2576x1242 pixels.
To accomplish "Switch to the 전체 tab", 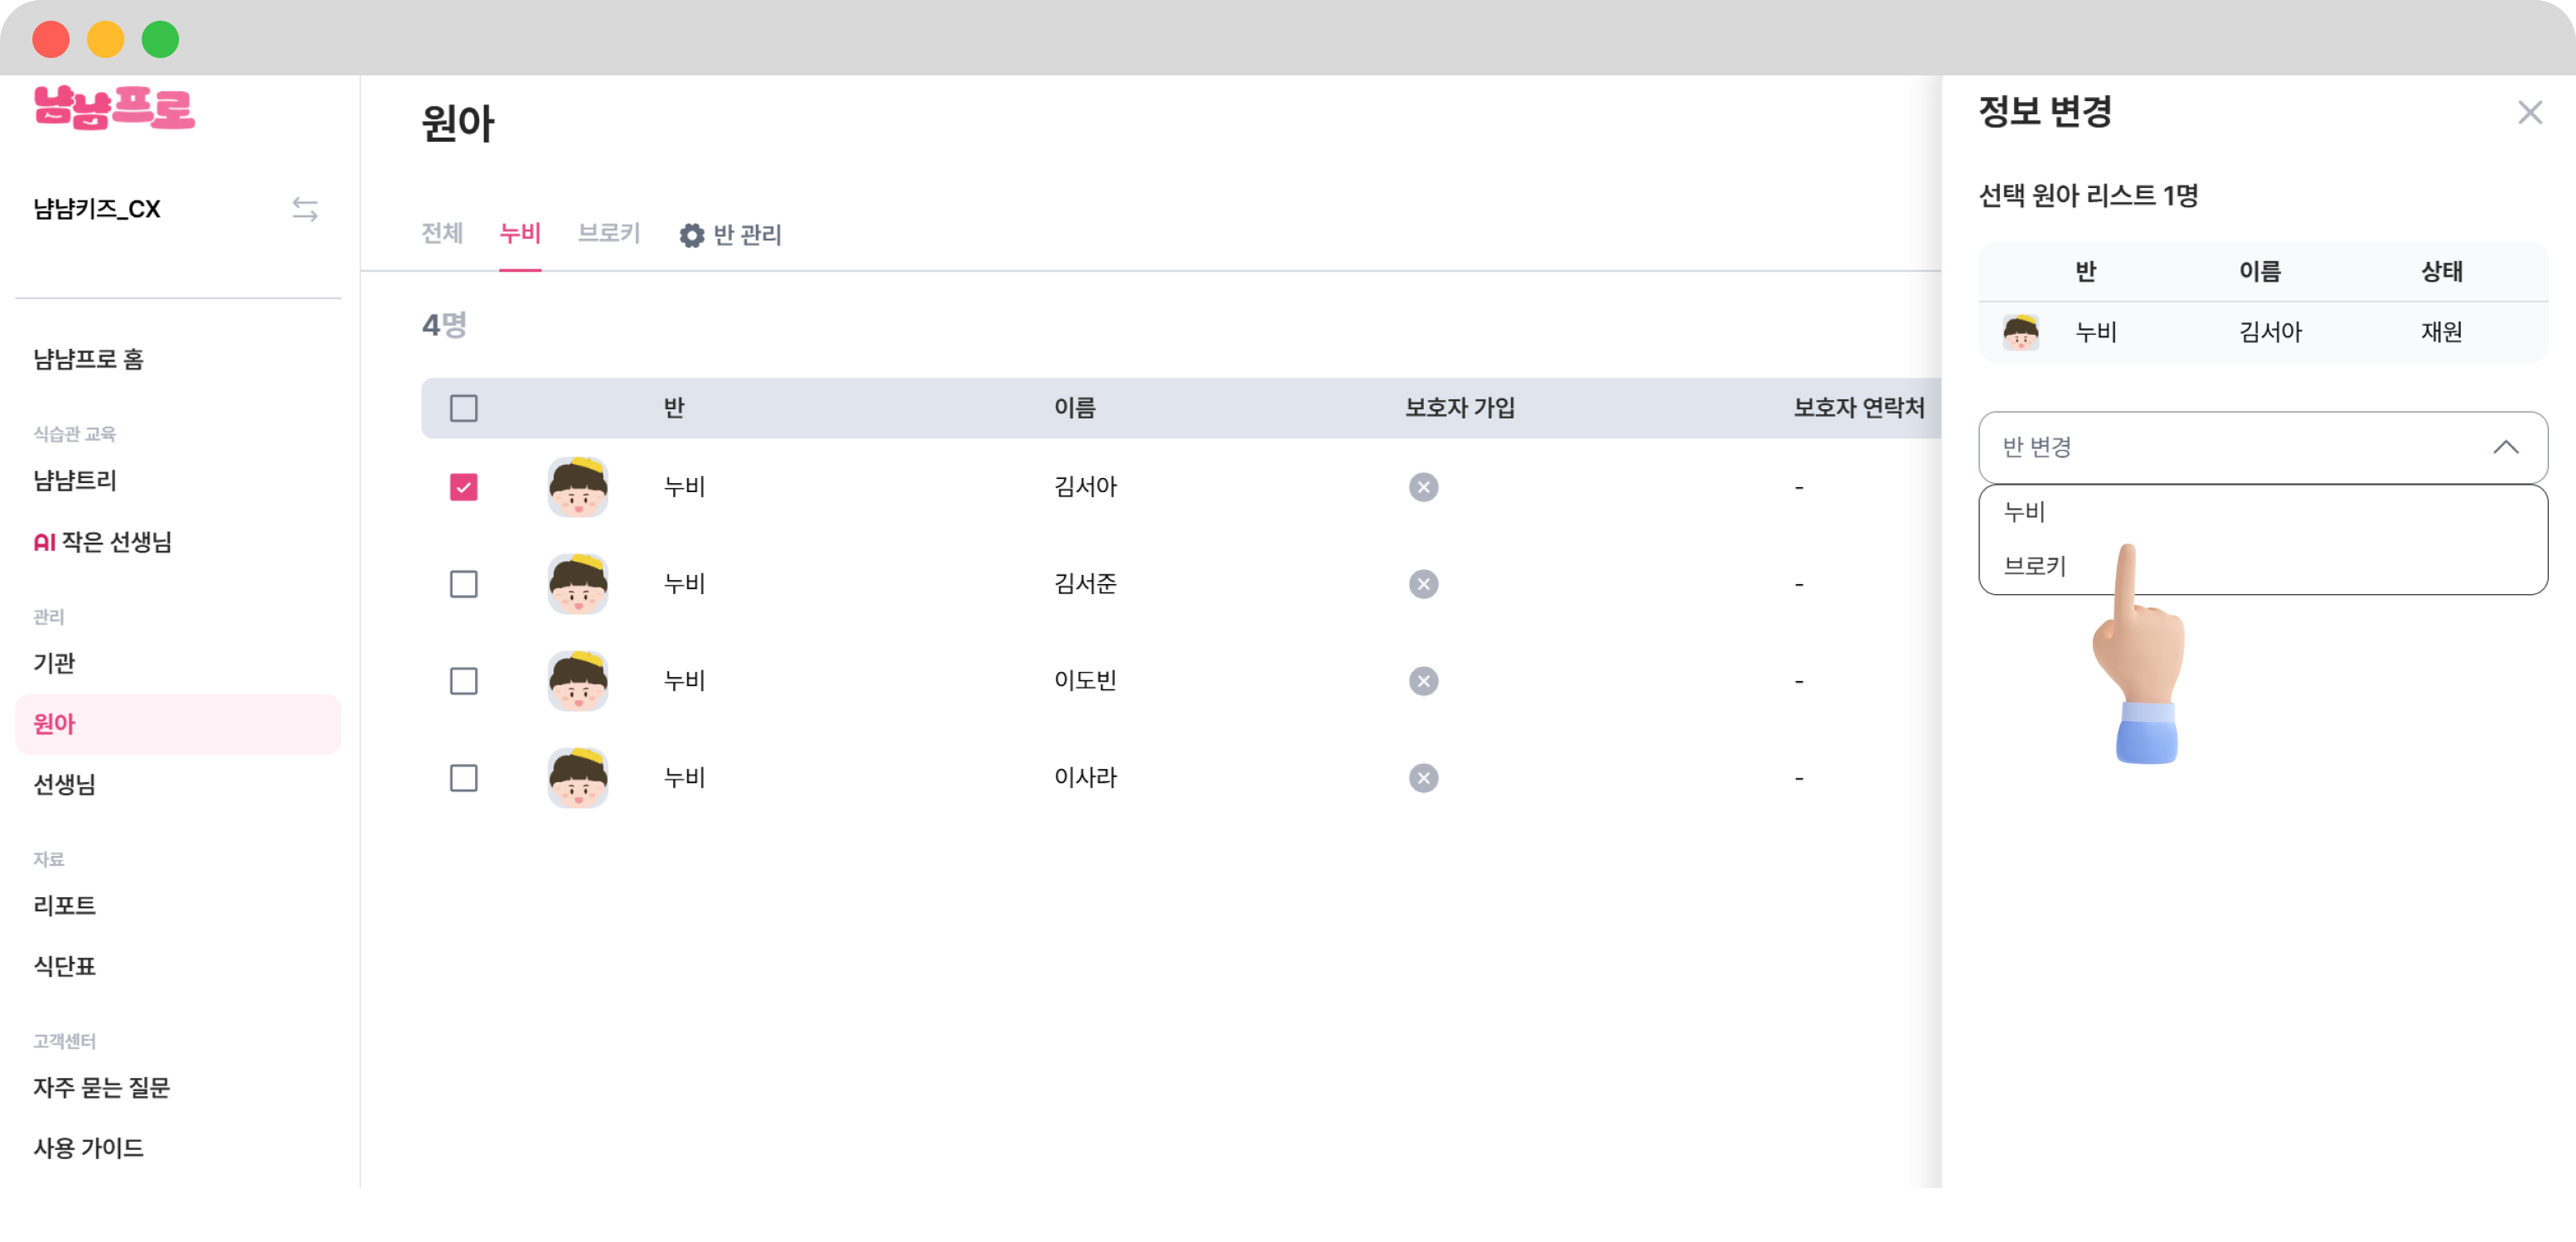I will coord(442,233).
